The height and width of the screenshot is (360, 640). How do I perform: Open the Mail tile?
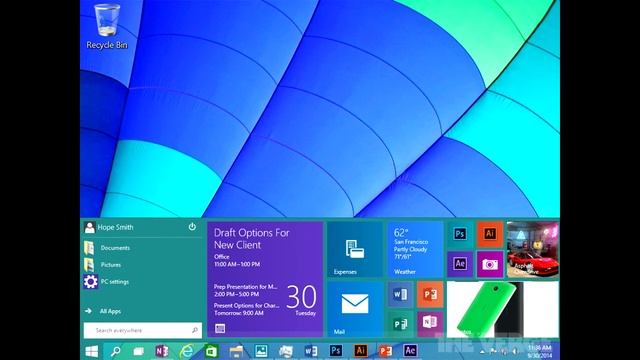pyautogui.click(x=355, y=309)
